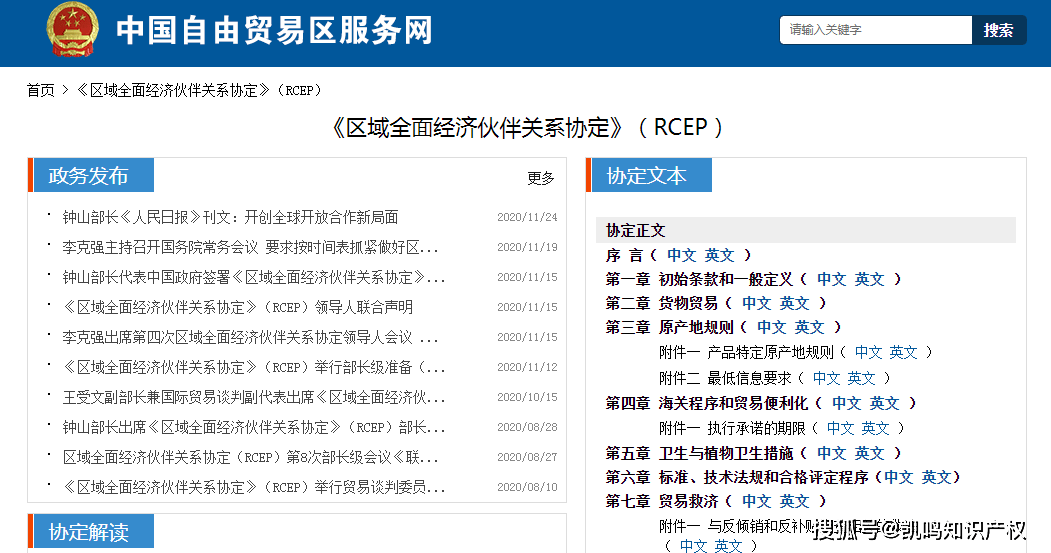Open 第七章 贸易救济 Chinese version

tap(756, 501)
